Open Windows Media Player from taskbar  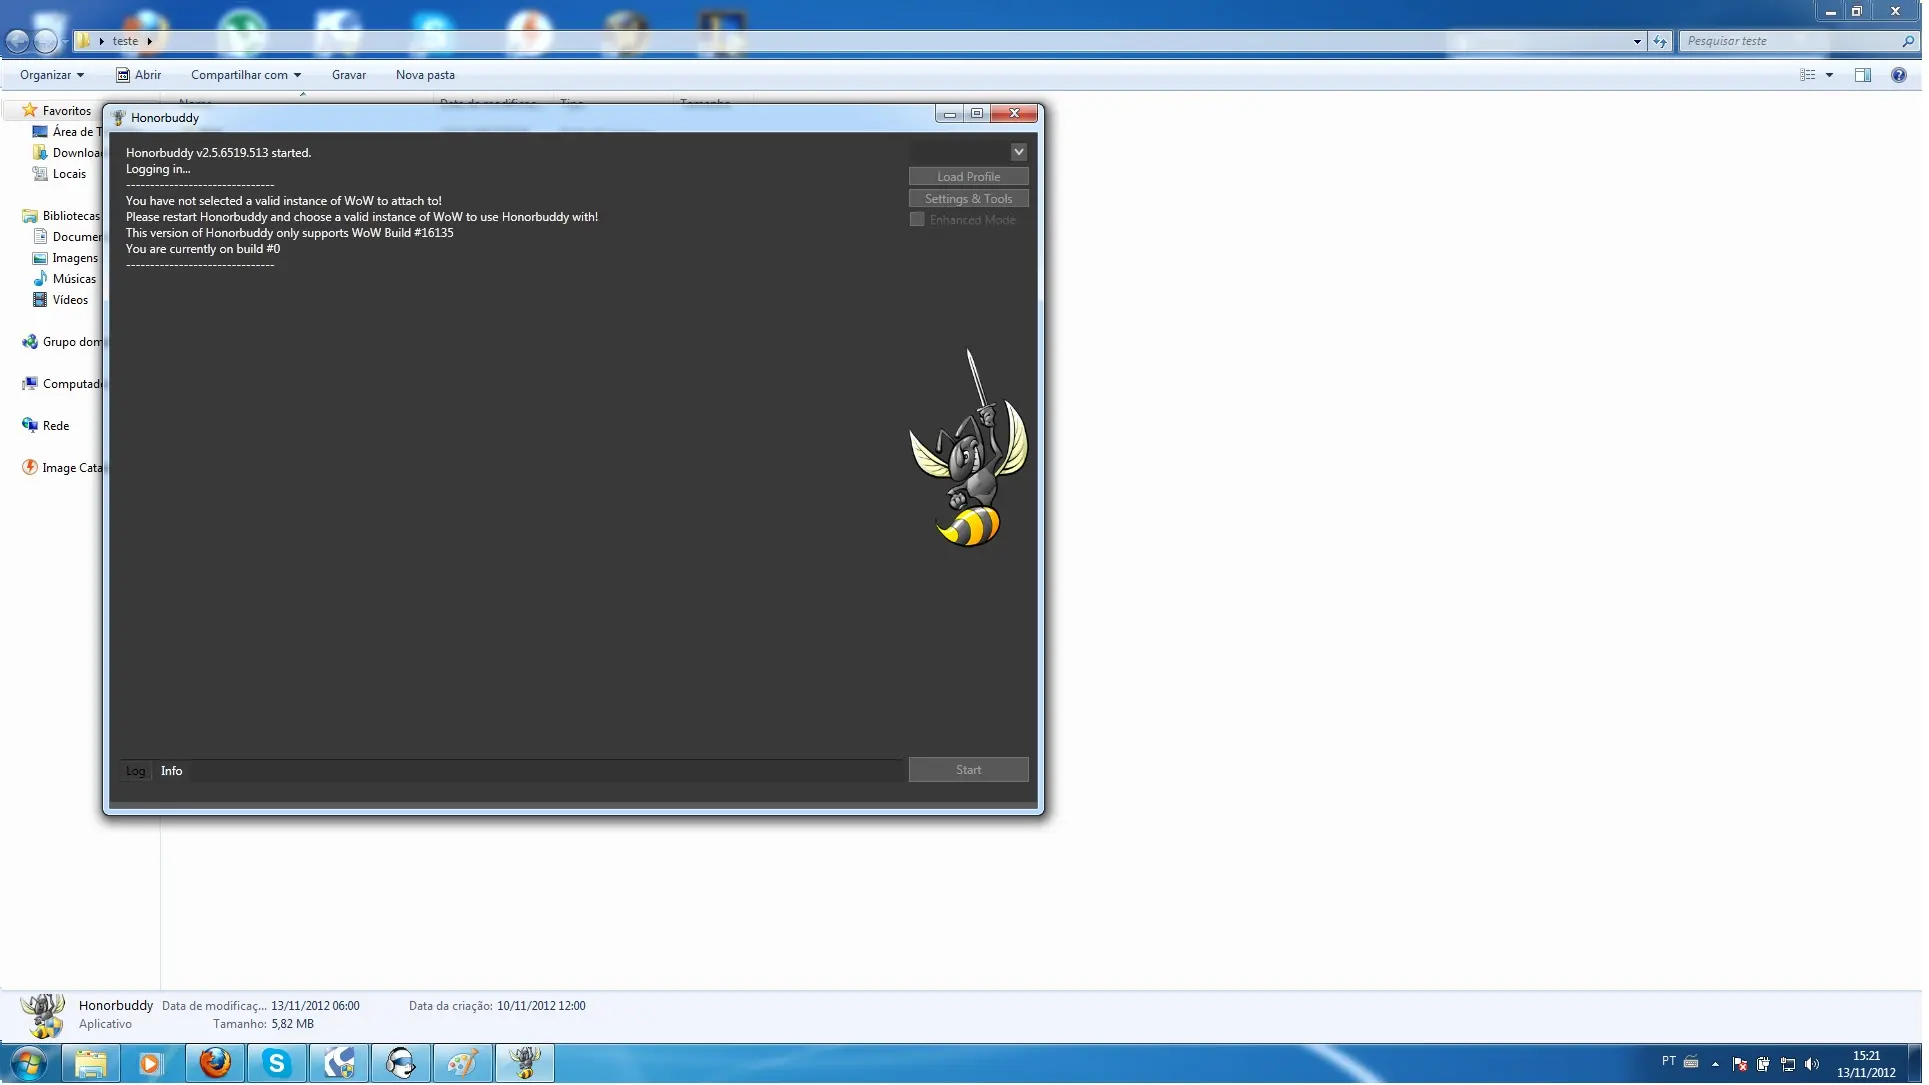151,1065
